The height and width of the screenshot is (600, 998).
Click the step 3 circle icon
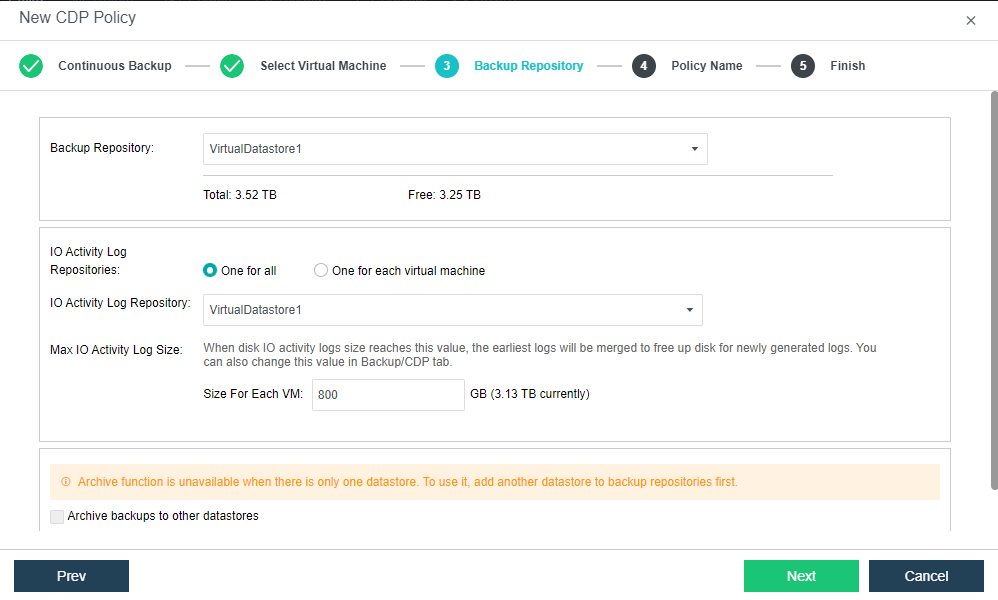[x=447, y=66]
